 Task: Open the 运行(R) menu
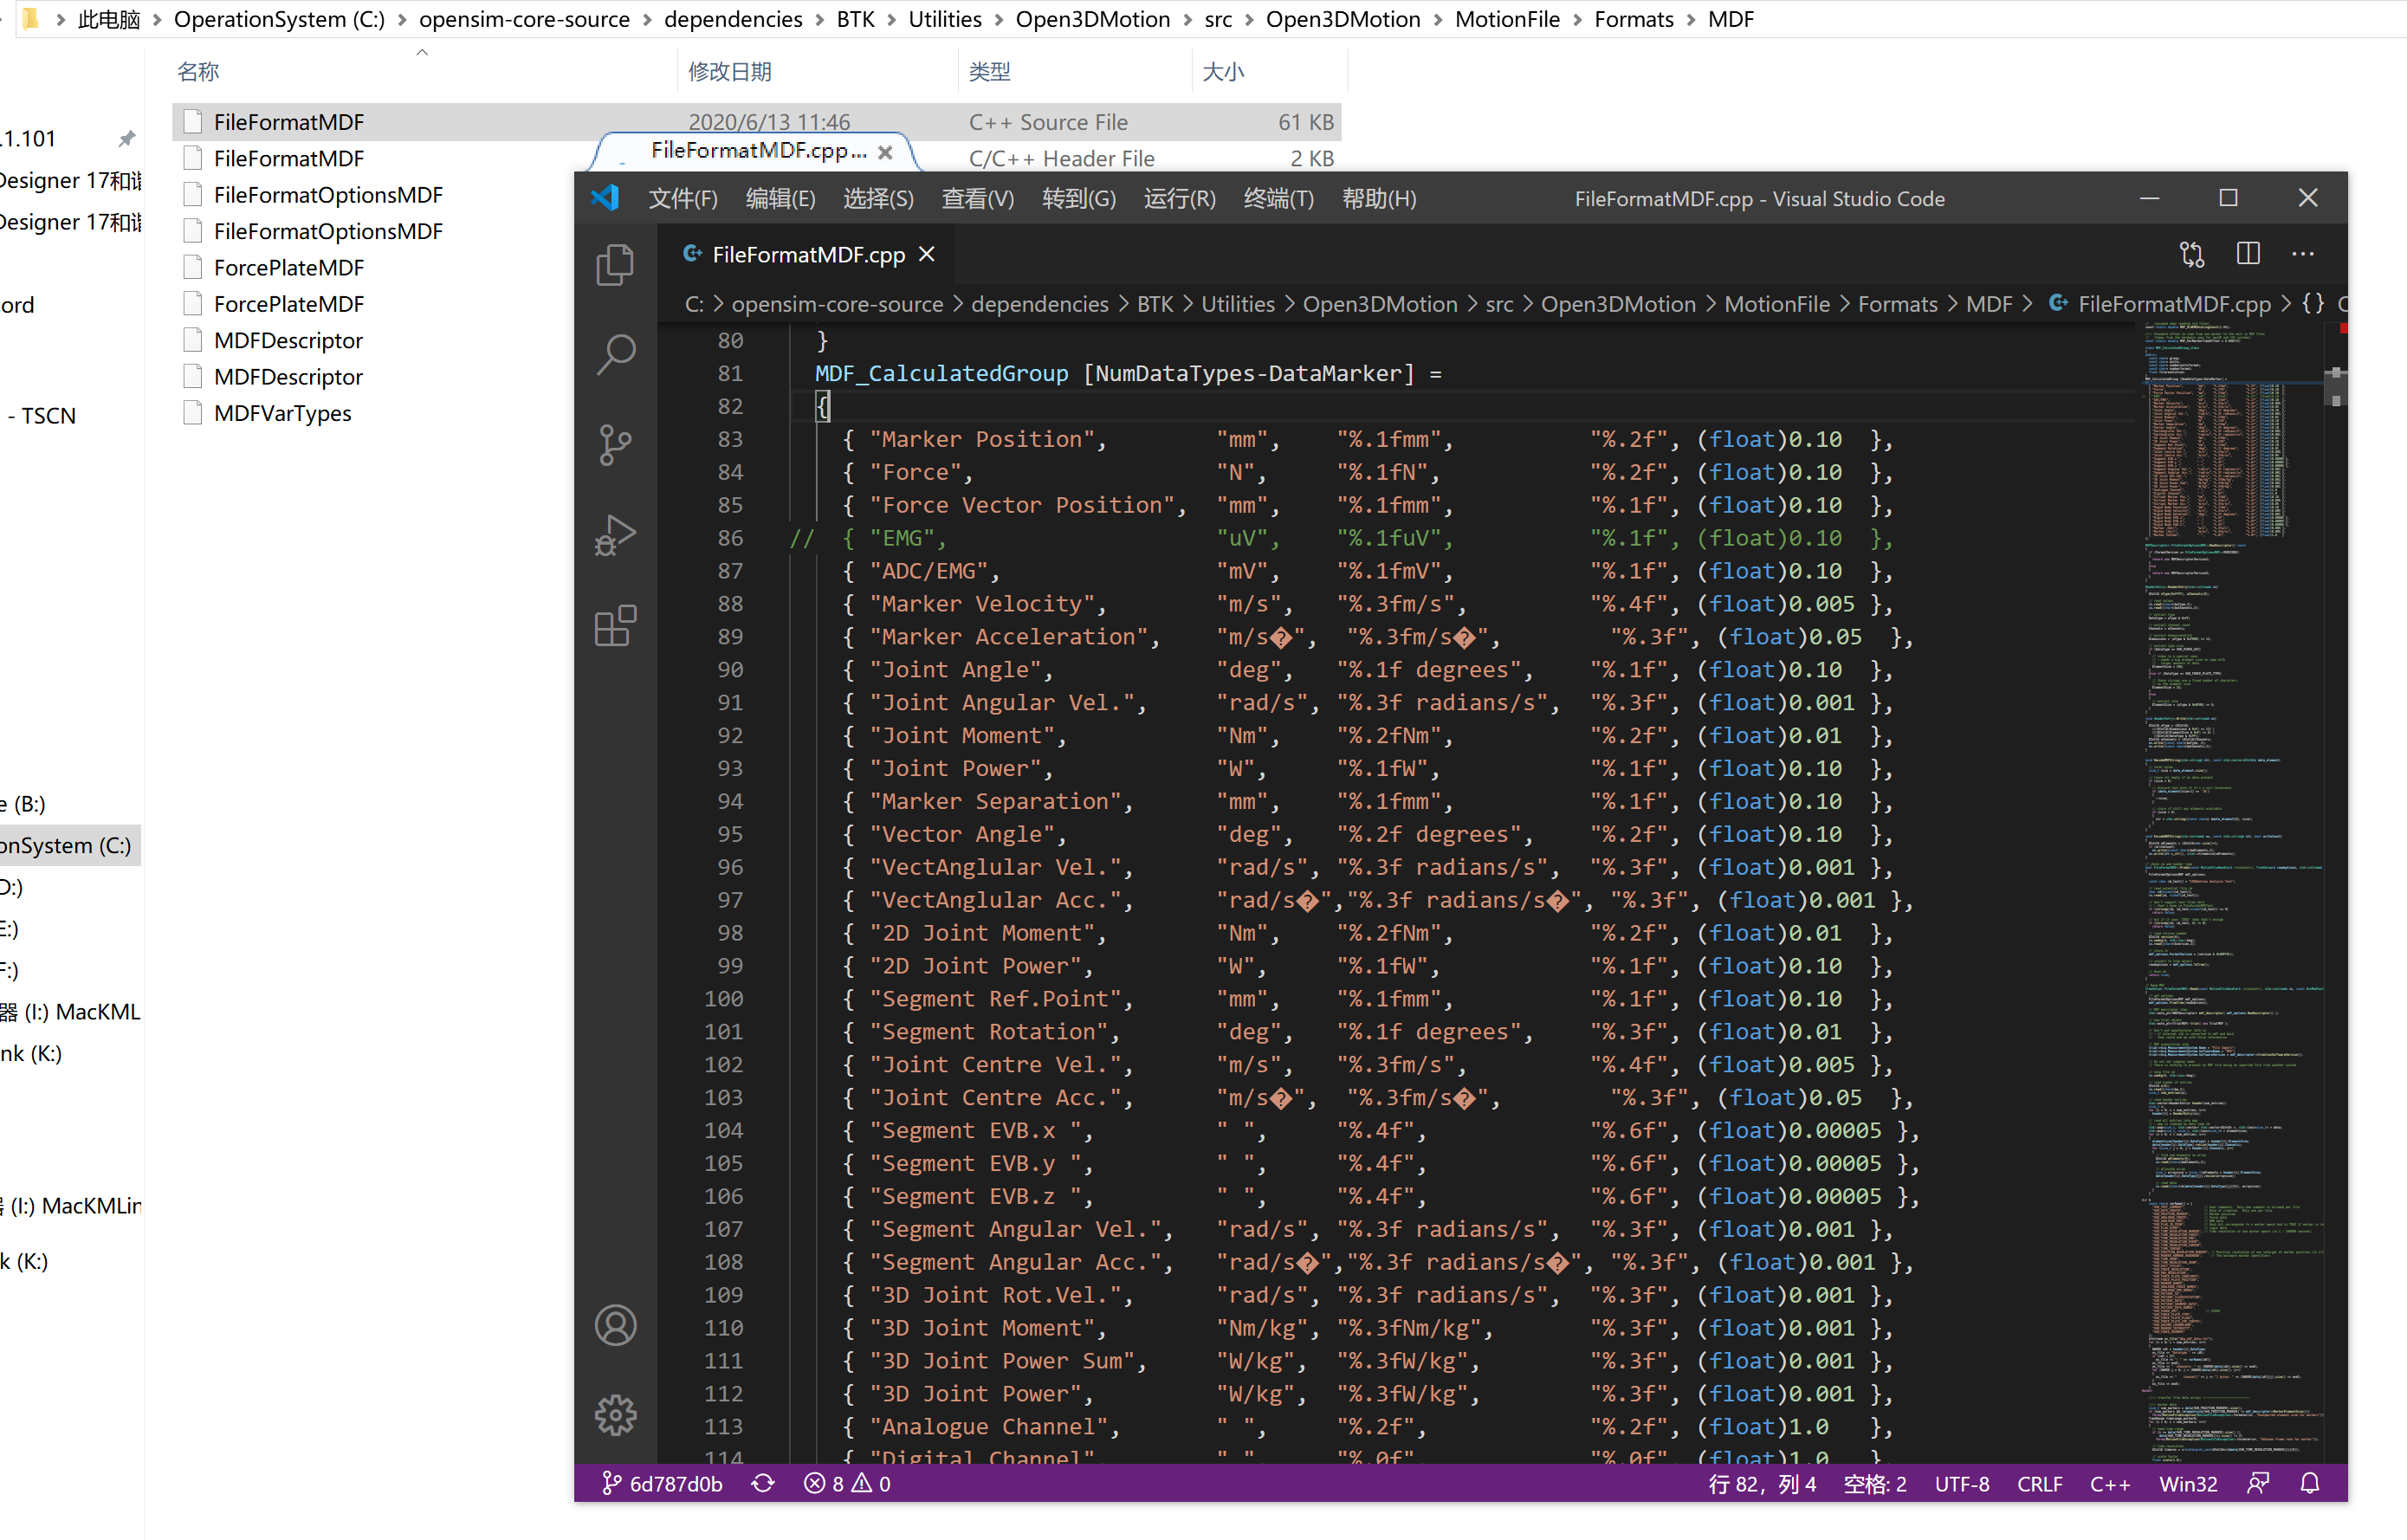click(x=1180, y=199)
